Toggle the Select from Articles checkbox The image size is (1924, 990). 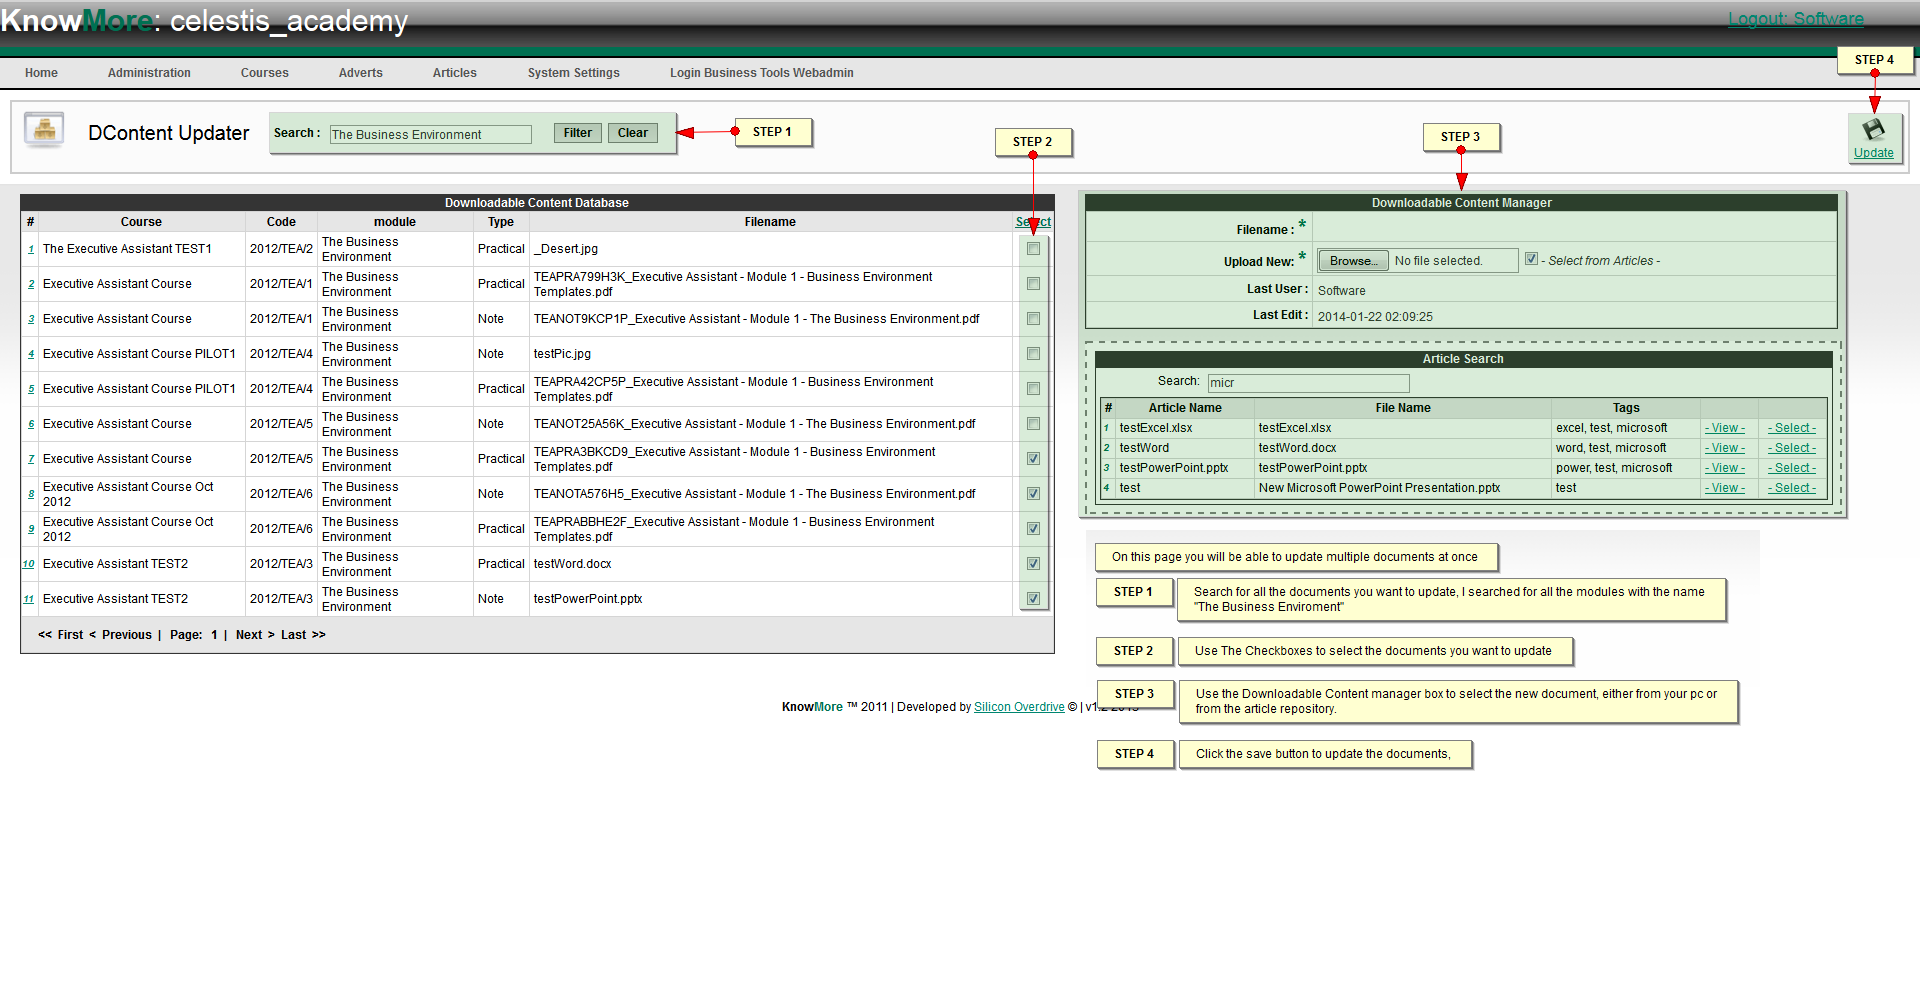point(1531,259)
